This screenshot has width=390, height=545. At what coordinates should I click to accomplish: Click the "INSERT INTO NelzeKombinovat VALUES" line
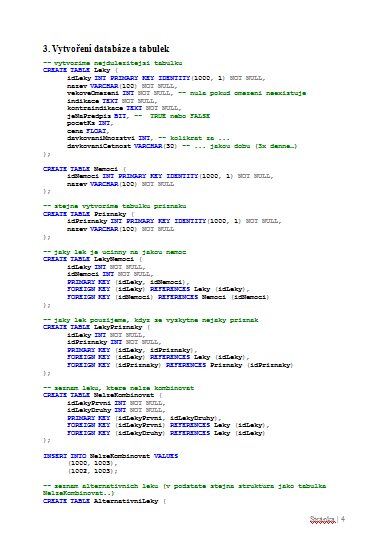coord(111,456)
